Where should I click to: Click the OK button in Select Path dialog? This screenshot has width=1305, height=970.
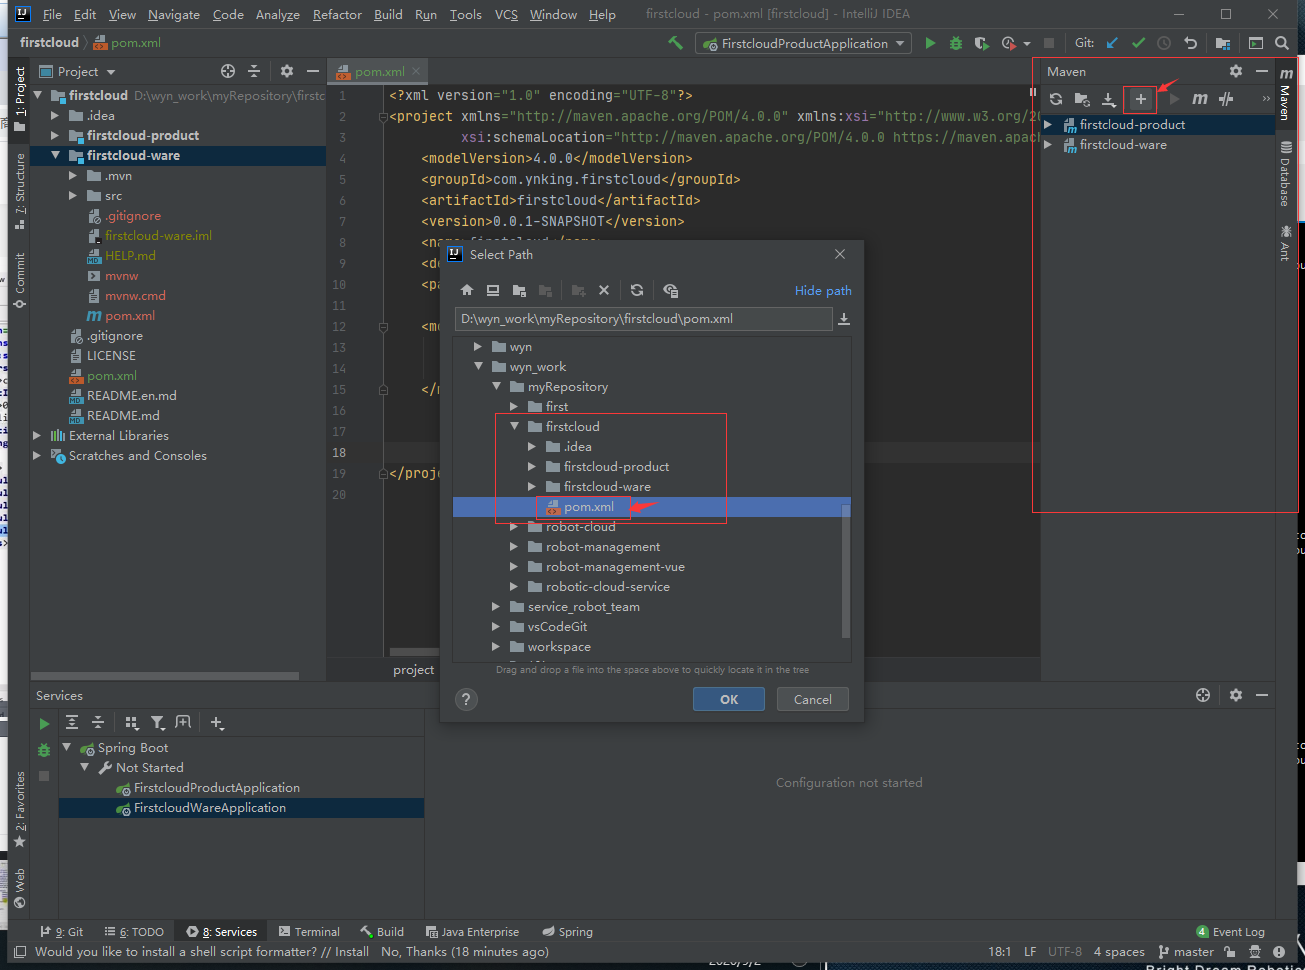(x=729, y=699)
